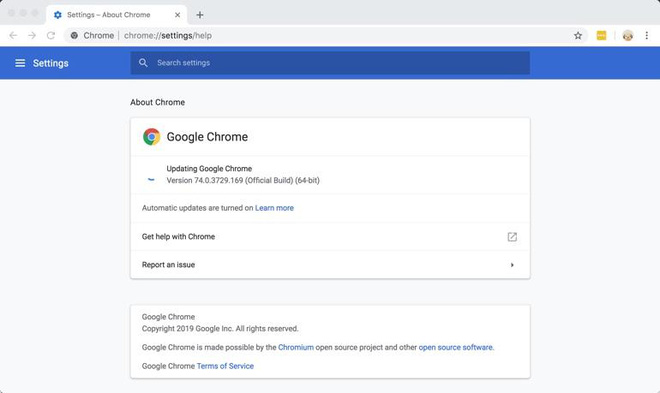Go back with the back arrow
The height and width of the screenshot is (393, 660).
pos(13,36)
